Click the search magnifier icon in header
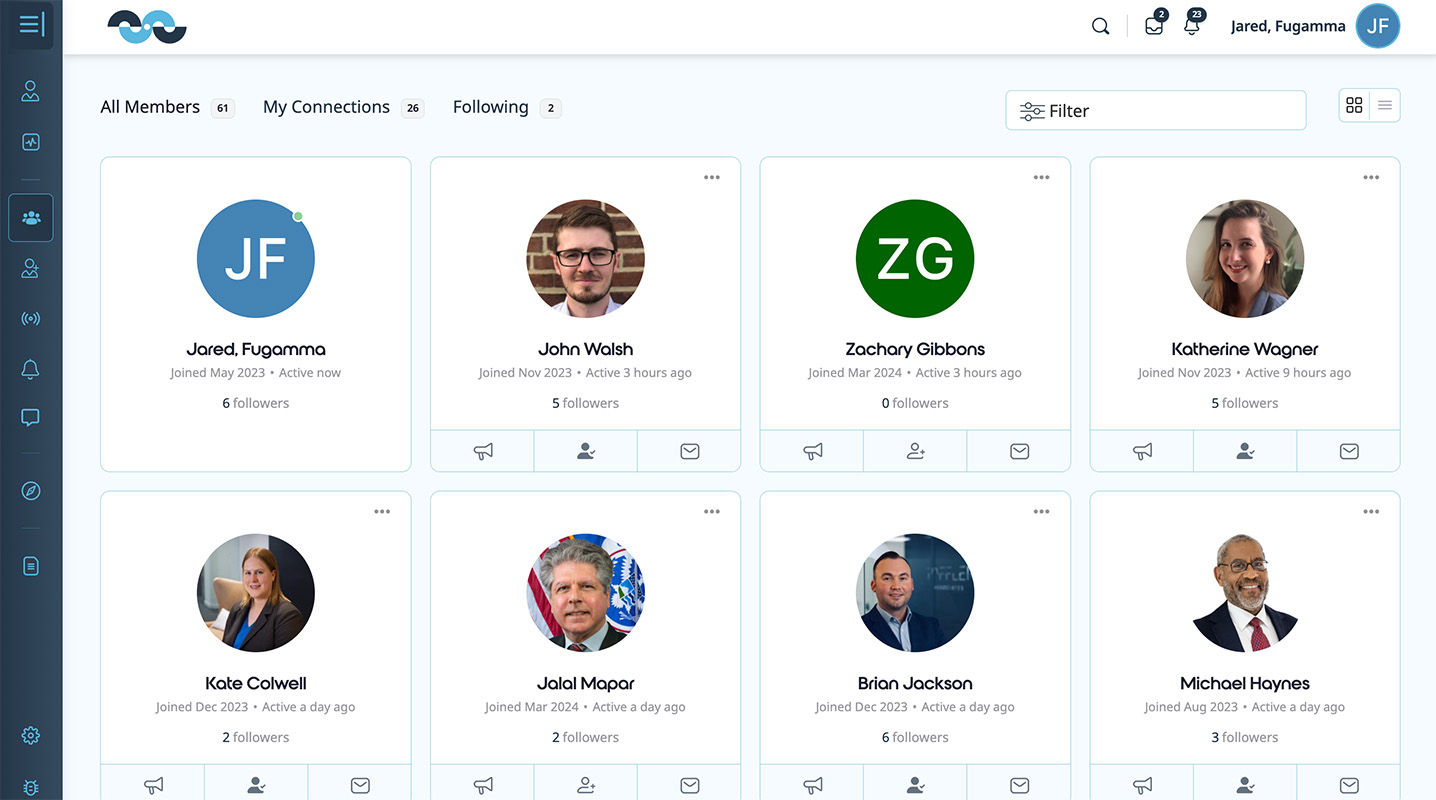 tap(1100, 27)
